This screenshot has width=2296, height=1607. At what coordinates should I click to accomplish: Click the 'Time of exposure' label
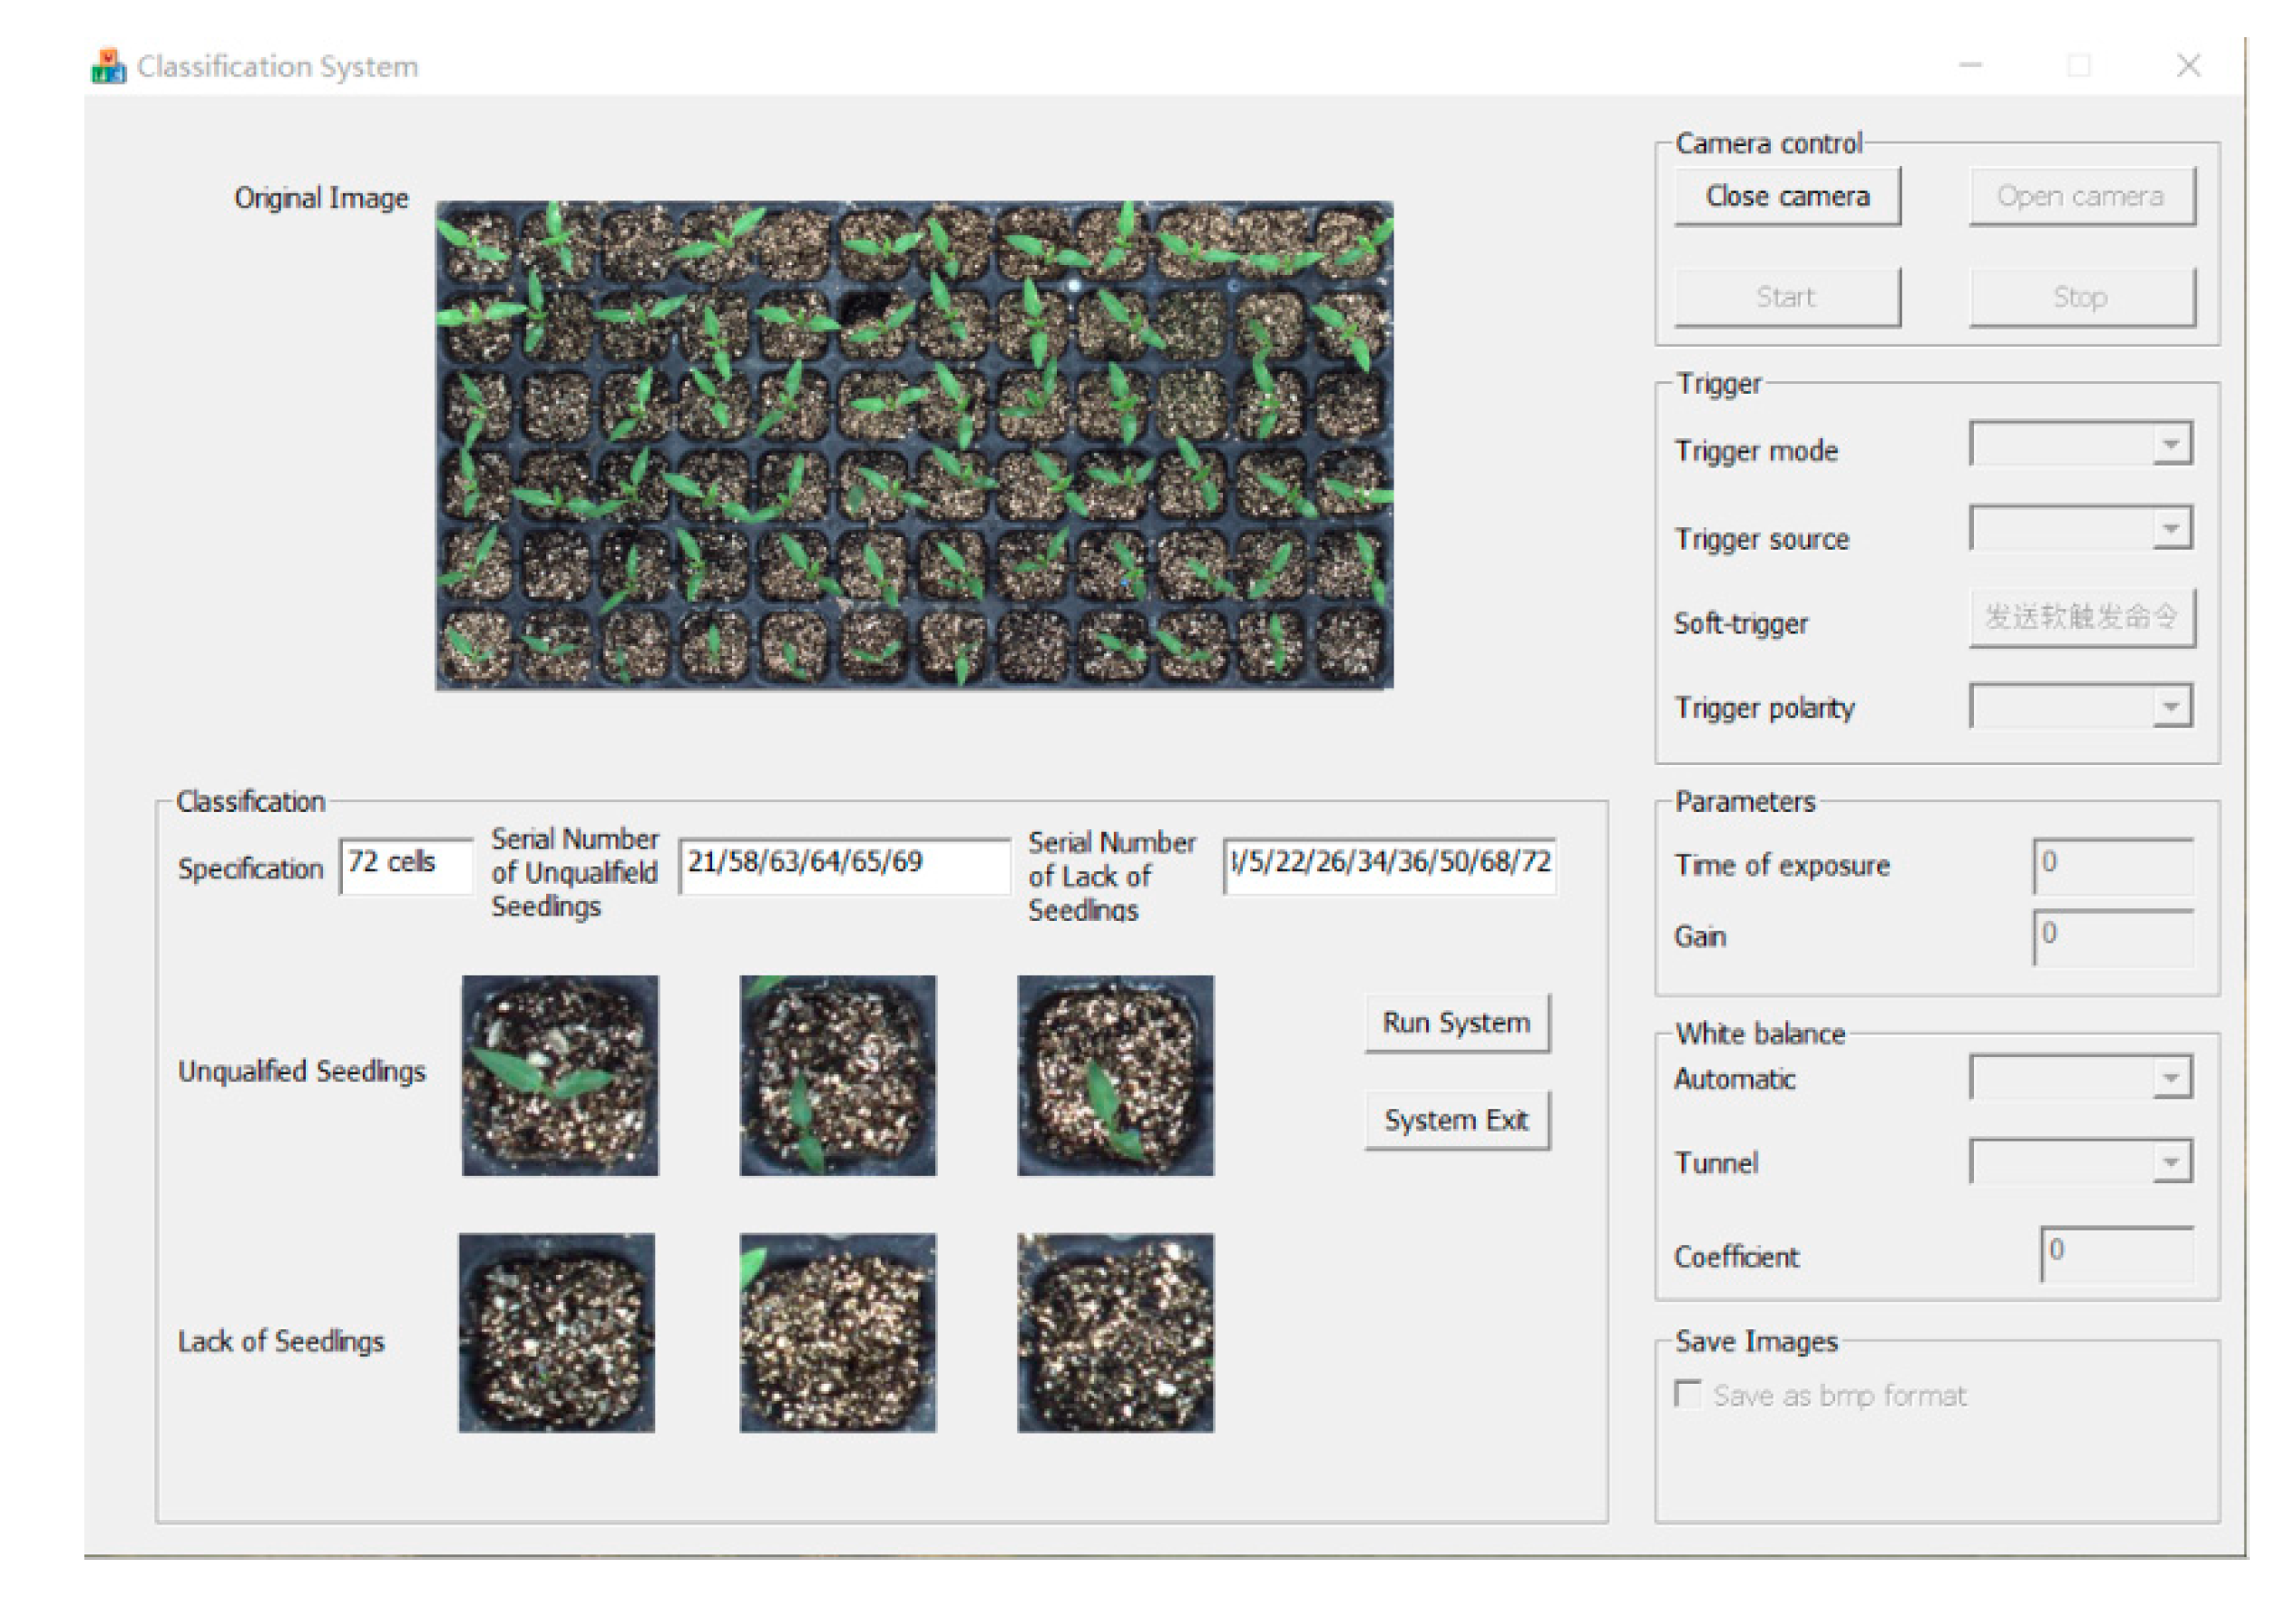[x=1782, y=865]
